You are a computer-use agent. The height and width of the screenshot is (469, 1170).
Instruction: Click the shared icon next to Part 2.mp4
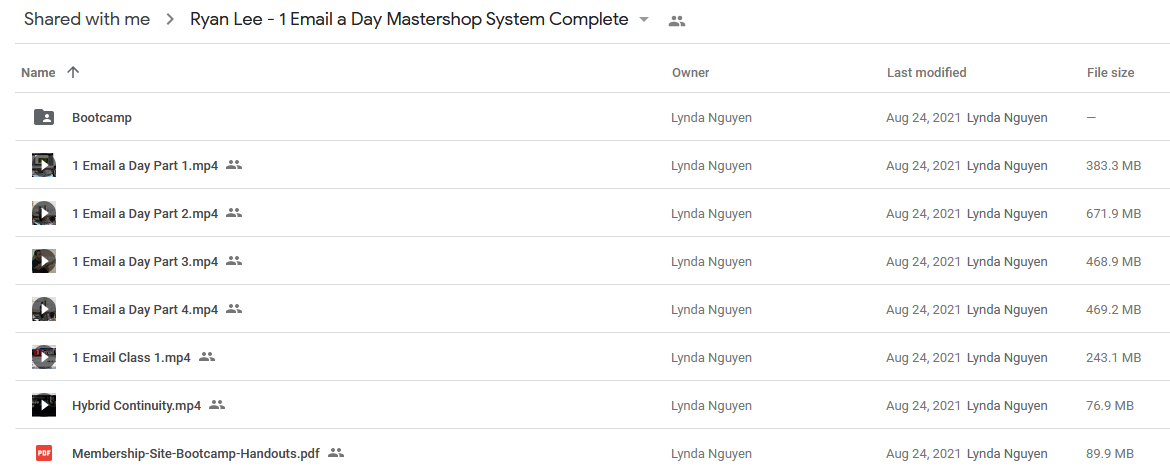[234, 213]
